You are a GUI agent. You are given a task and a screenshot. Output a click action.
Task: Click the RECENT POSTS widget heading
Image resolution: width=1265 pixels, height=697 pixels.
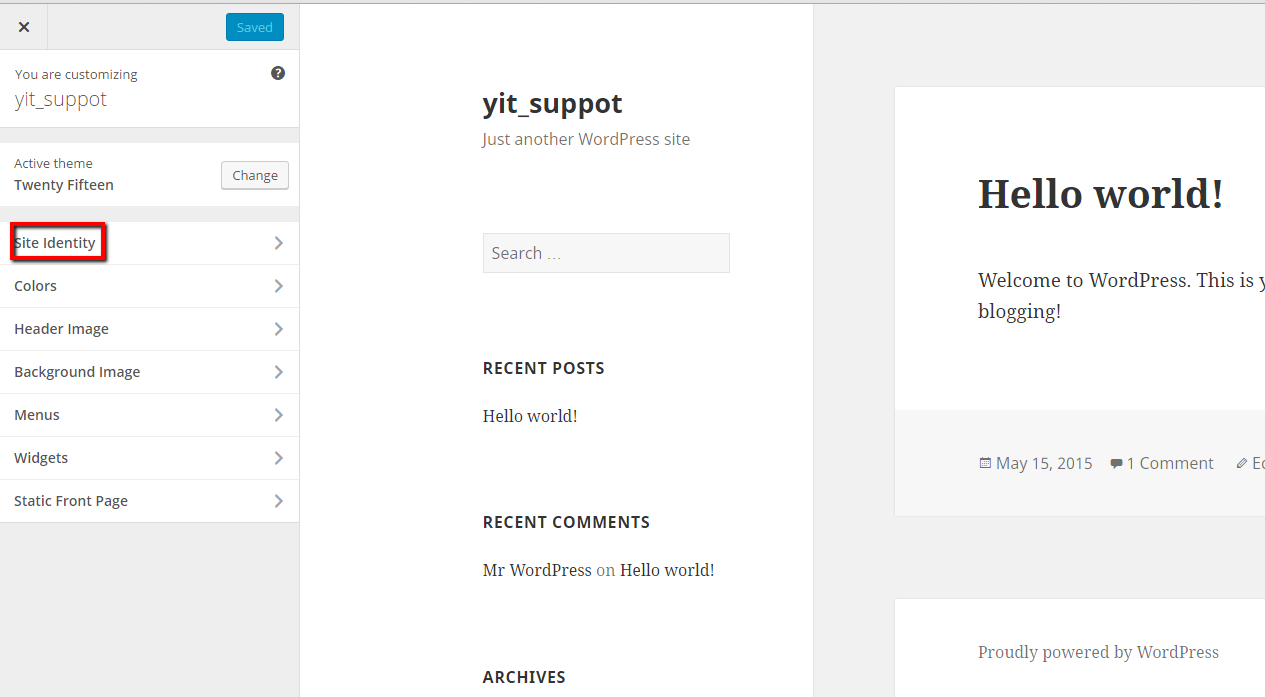tap(544, 368)
